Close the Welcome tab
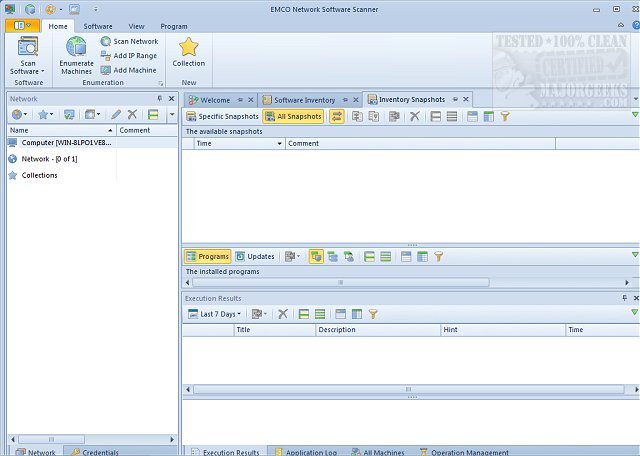 point(251,100)
